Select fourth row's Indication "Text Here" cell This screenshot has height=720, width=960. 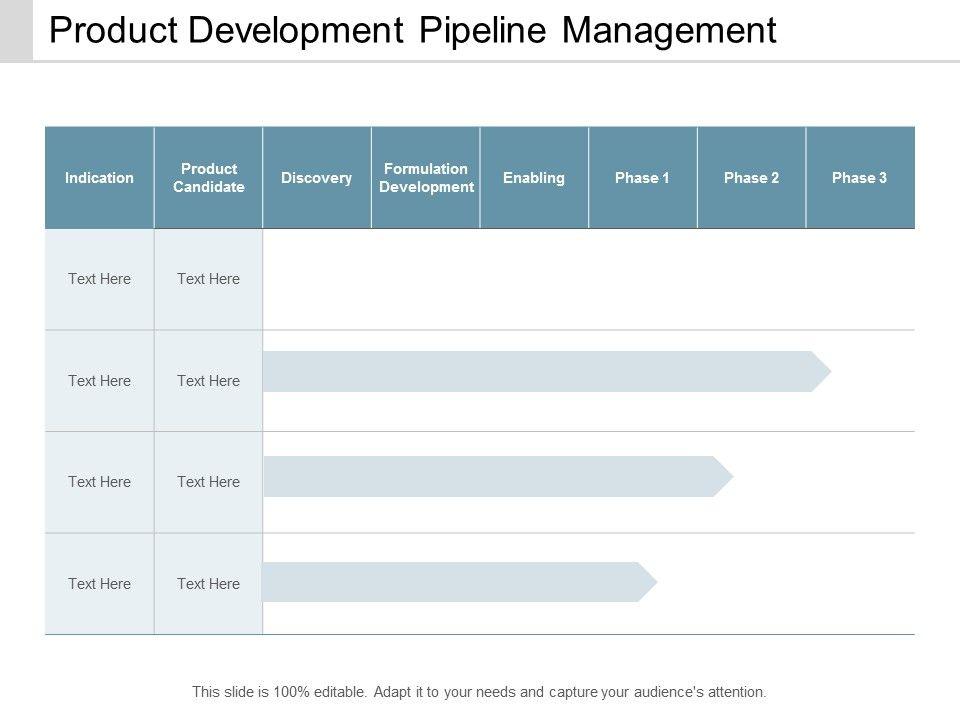[99, 584]
